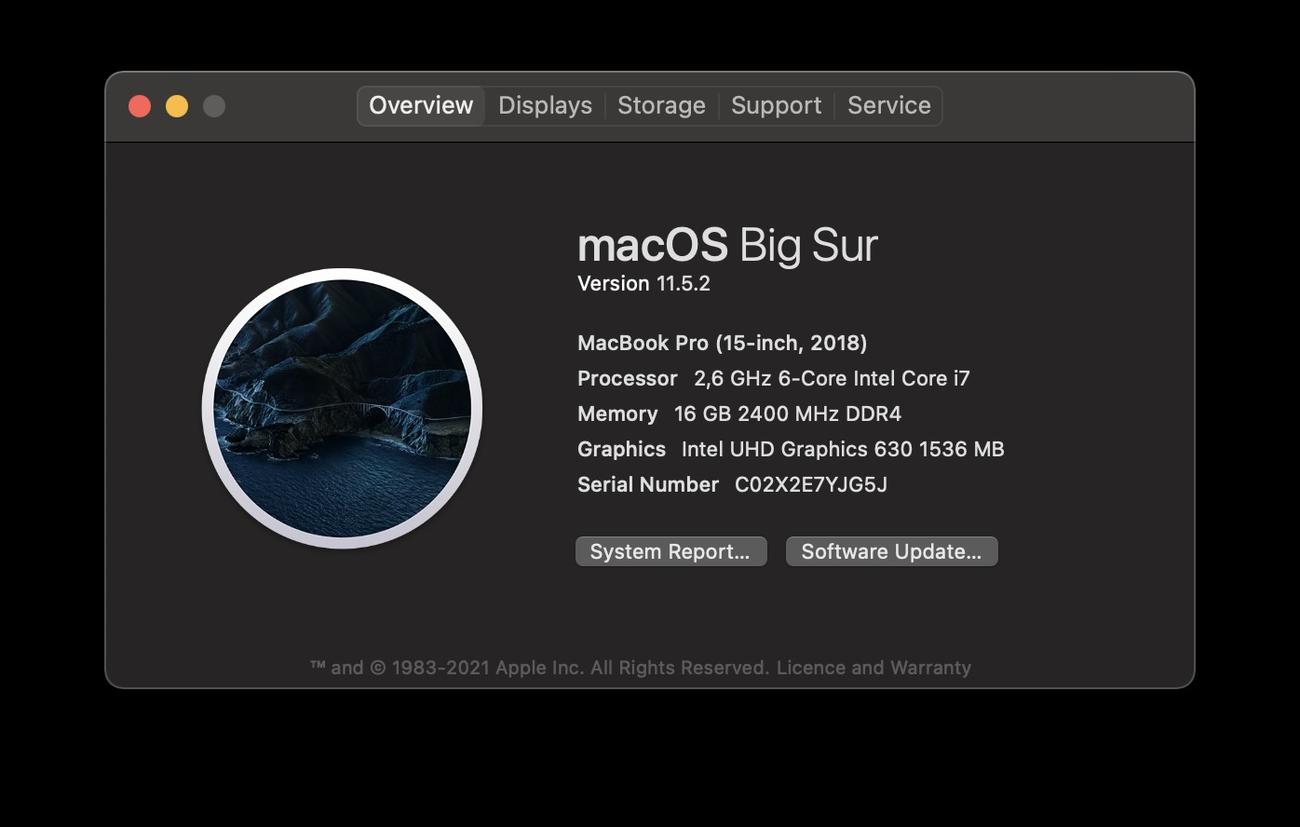Click the Version 11.5.2 text
Image resolution: width=1300 pixels, height=827 pixels.
coord(644,283)
